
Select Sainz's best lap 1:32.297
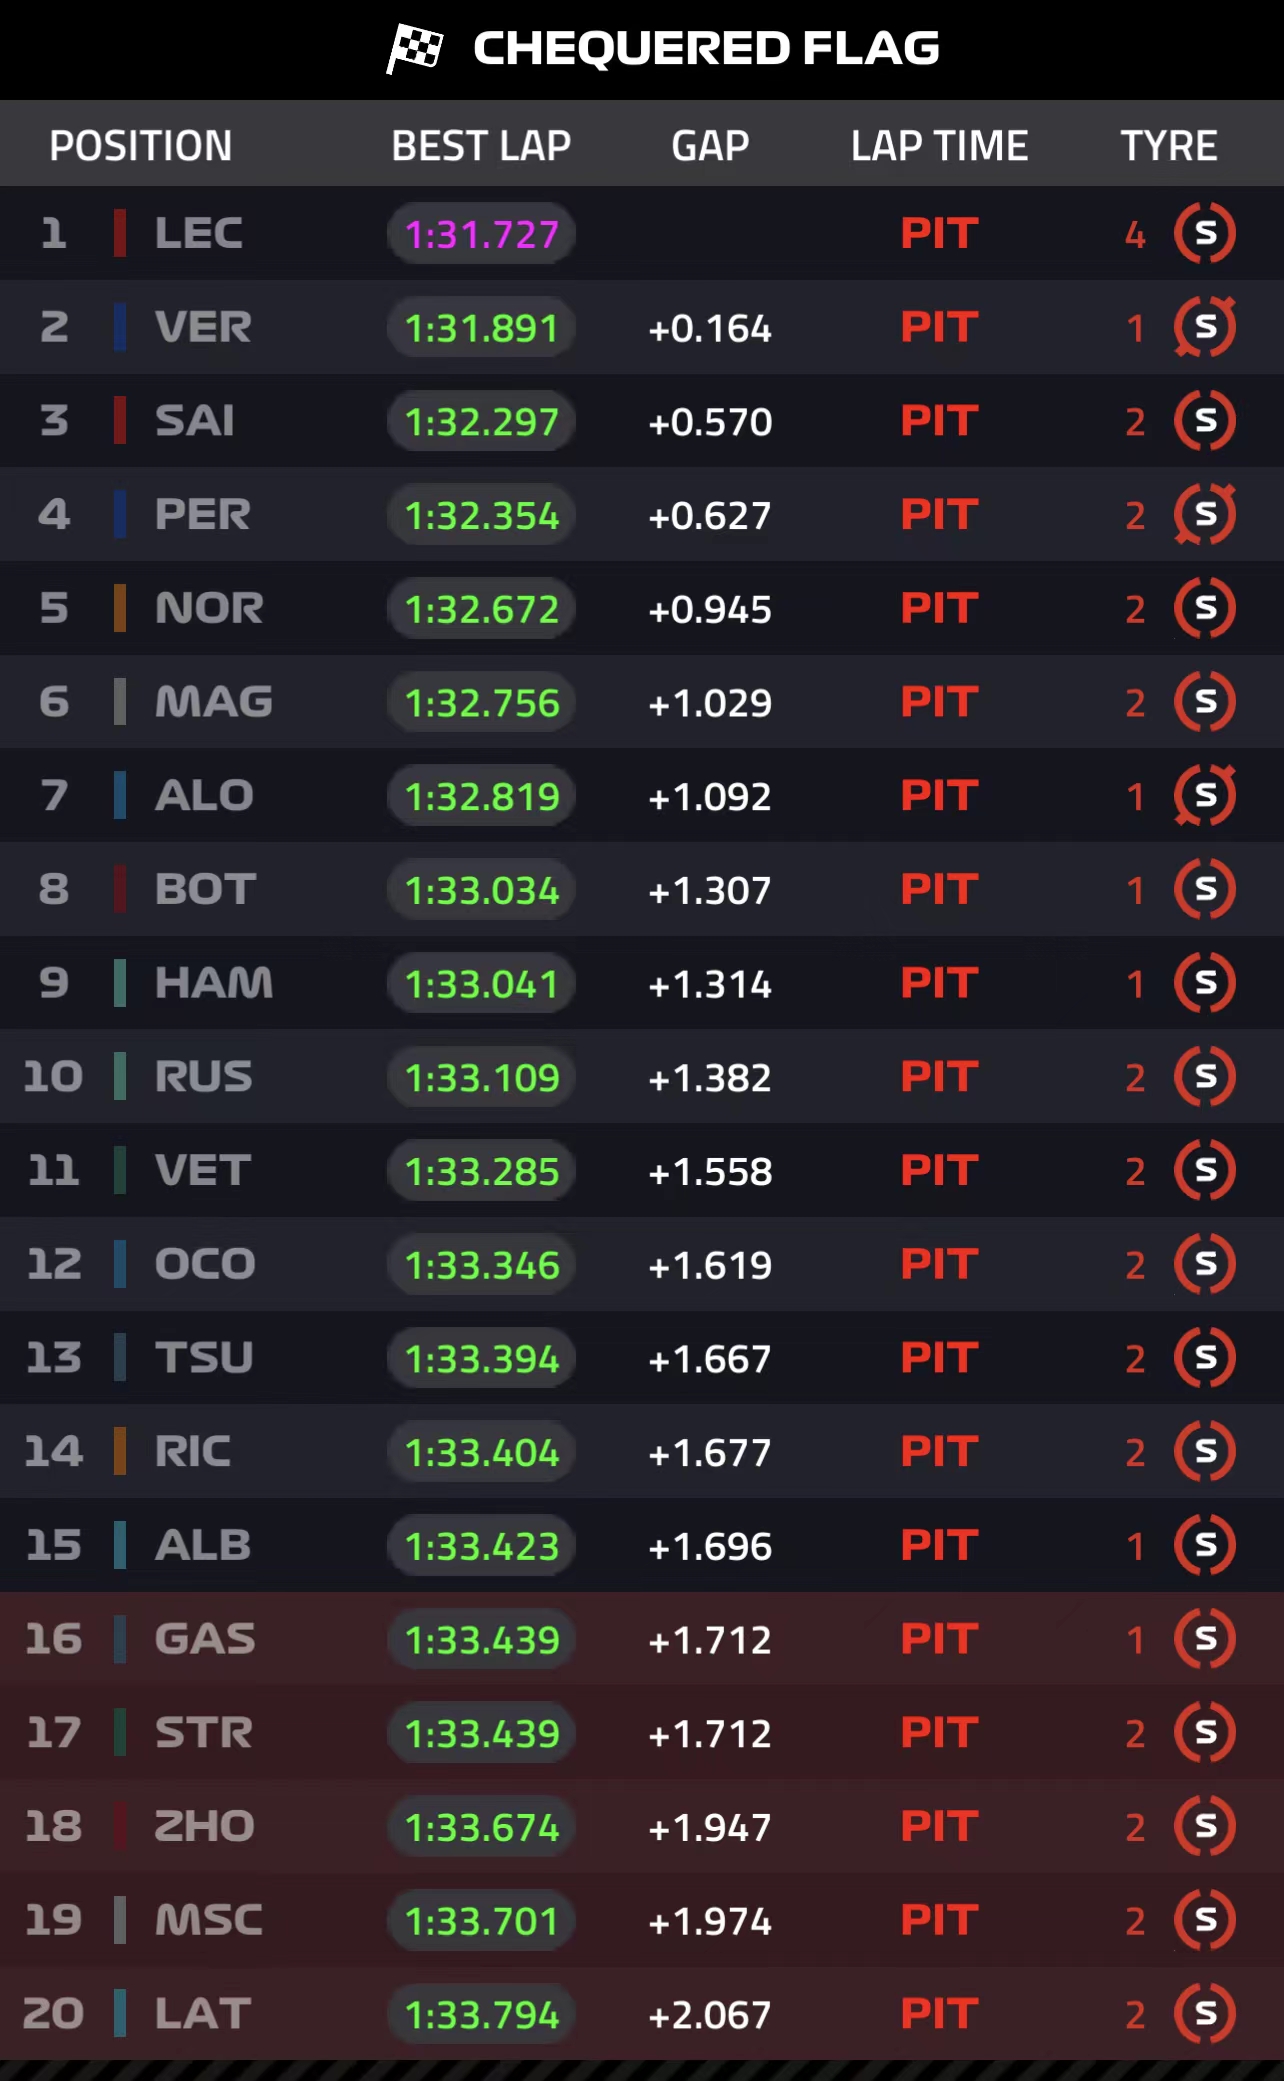click(481, 421)
